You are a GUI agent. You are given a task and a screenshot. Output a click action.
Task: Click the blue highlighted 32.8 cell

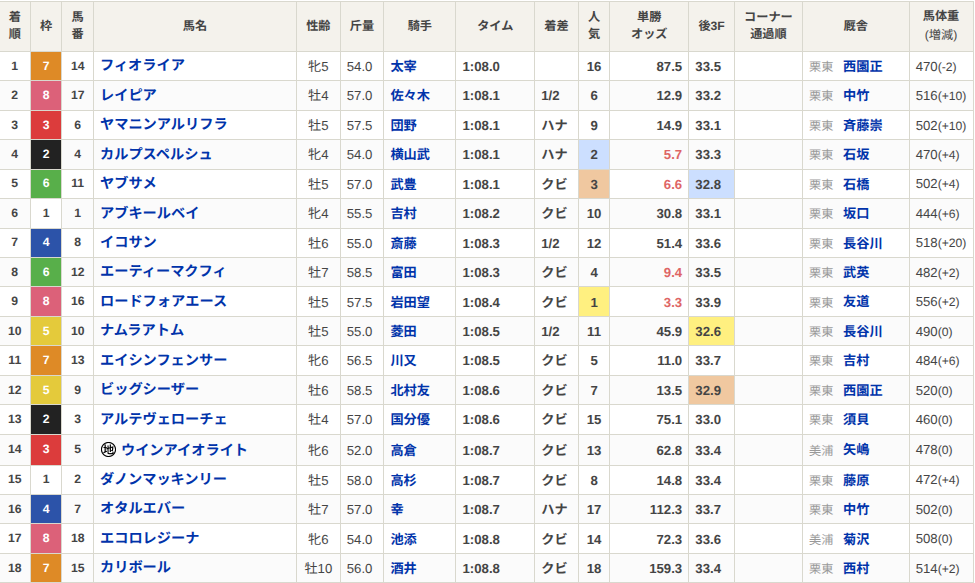711,184
